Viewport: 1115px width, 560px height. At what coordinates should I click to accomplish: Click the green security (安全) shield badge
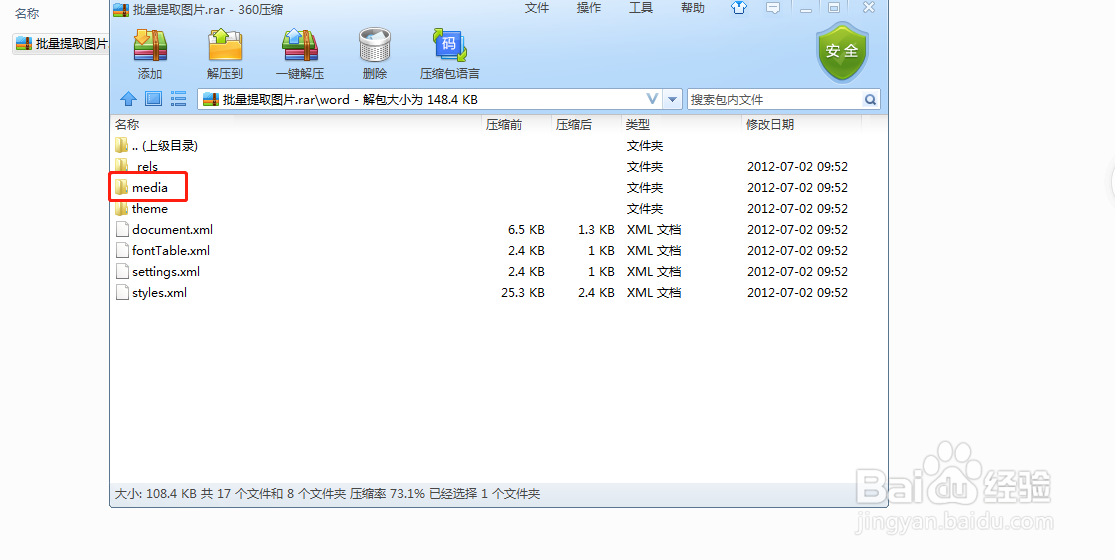(842, 51)
